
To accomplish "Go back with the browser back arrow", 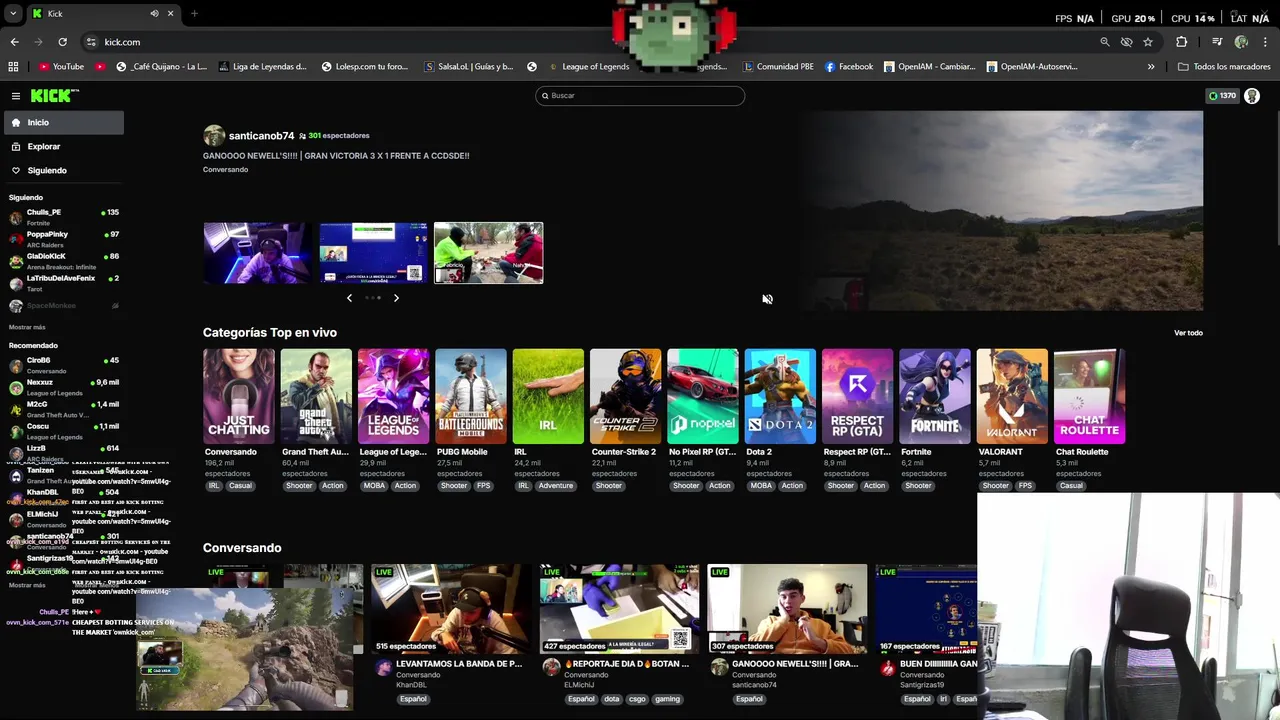I will (14, 42).
